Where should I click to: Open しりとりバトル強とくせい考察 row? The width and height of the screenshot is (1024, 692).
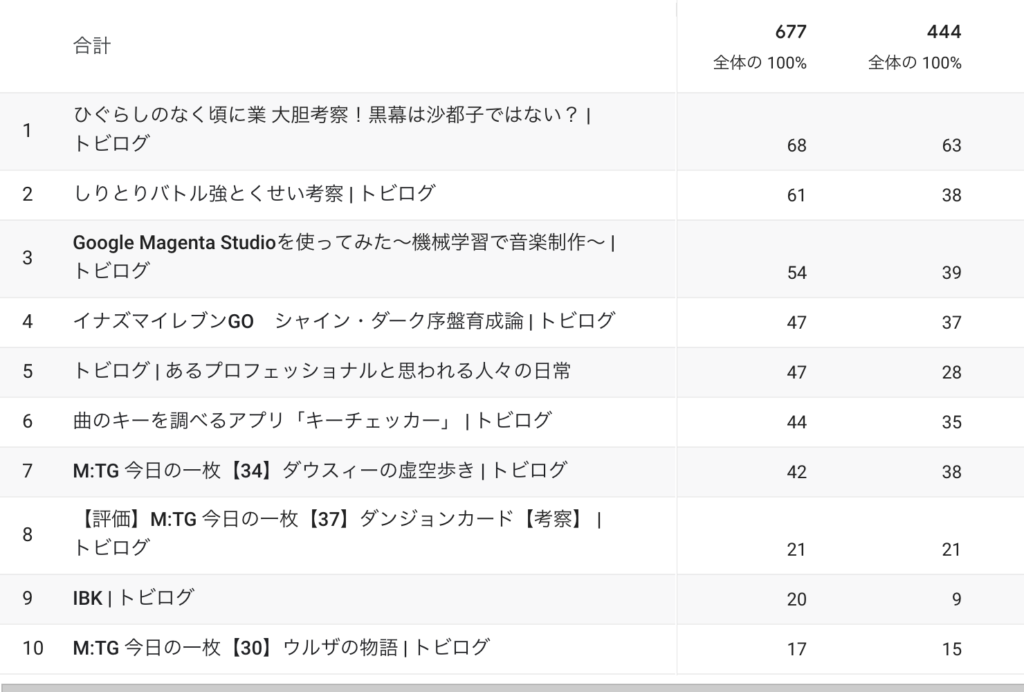pyautogui.click(x=255, y=194)
